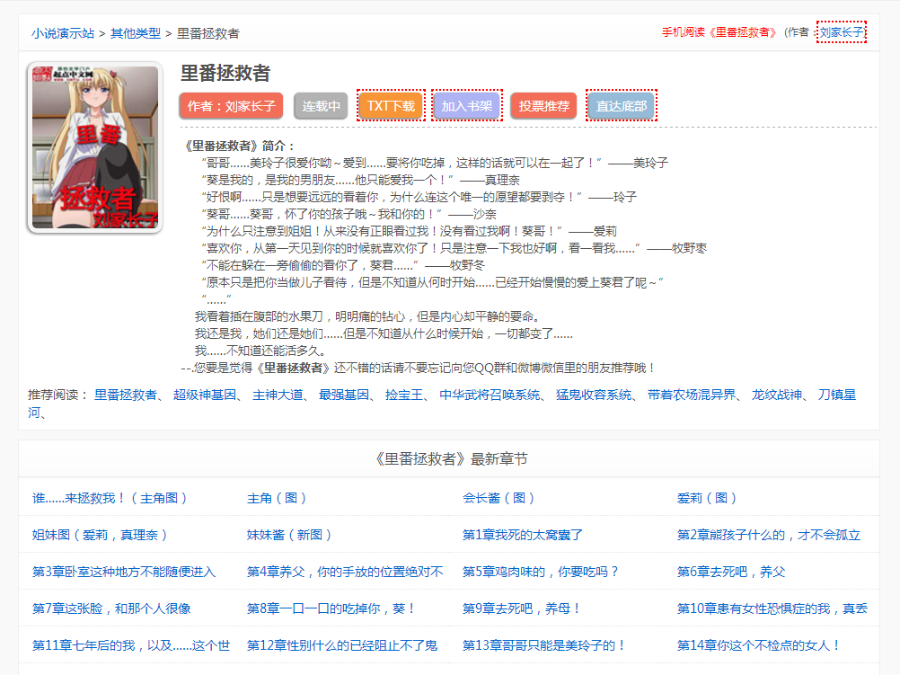
Task: Click the 加入书架 button
Action: [x=467, y=105]
